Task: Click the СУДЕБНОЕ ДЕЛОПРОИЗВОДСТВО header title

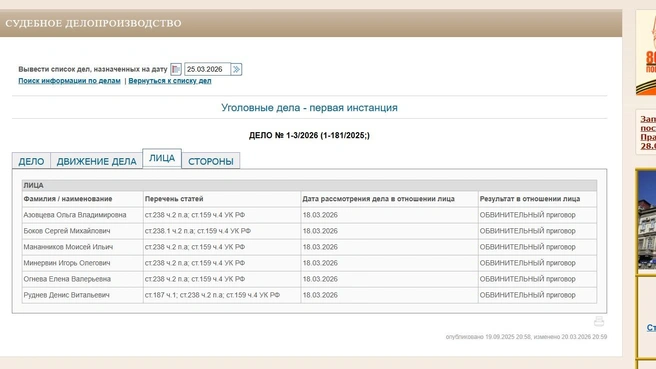Action: click(x=93, y=23)
